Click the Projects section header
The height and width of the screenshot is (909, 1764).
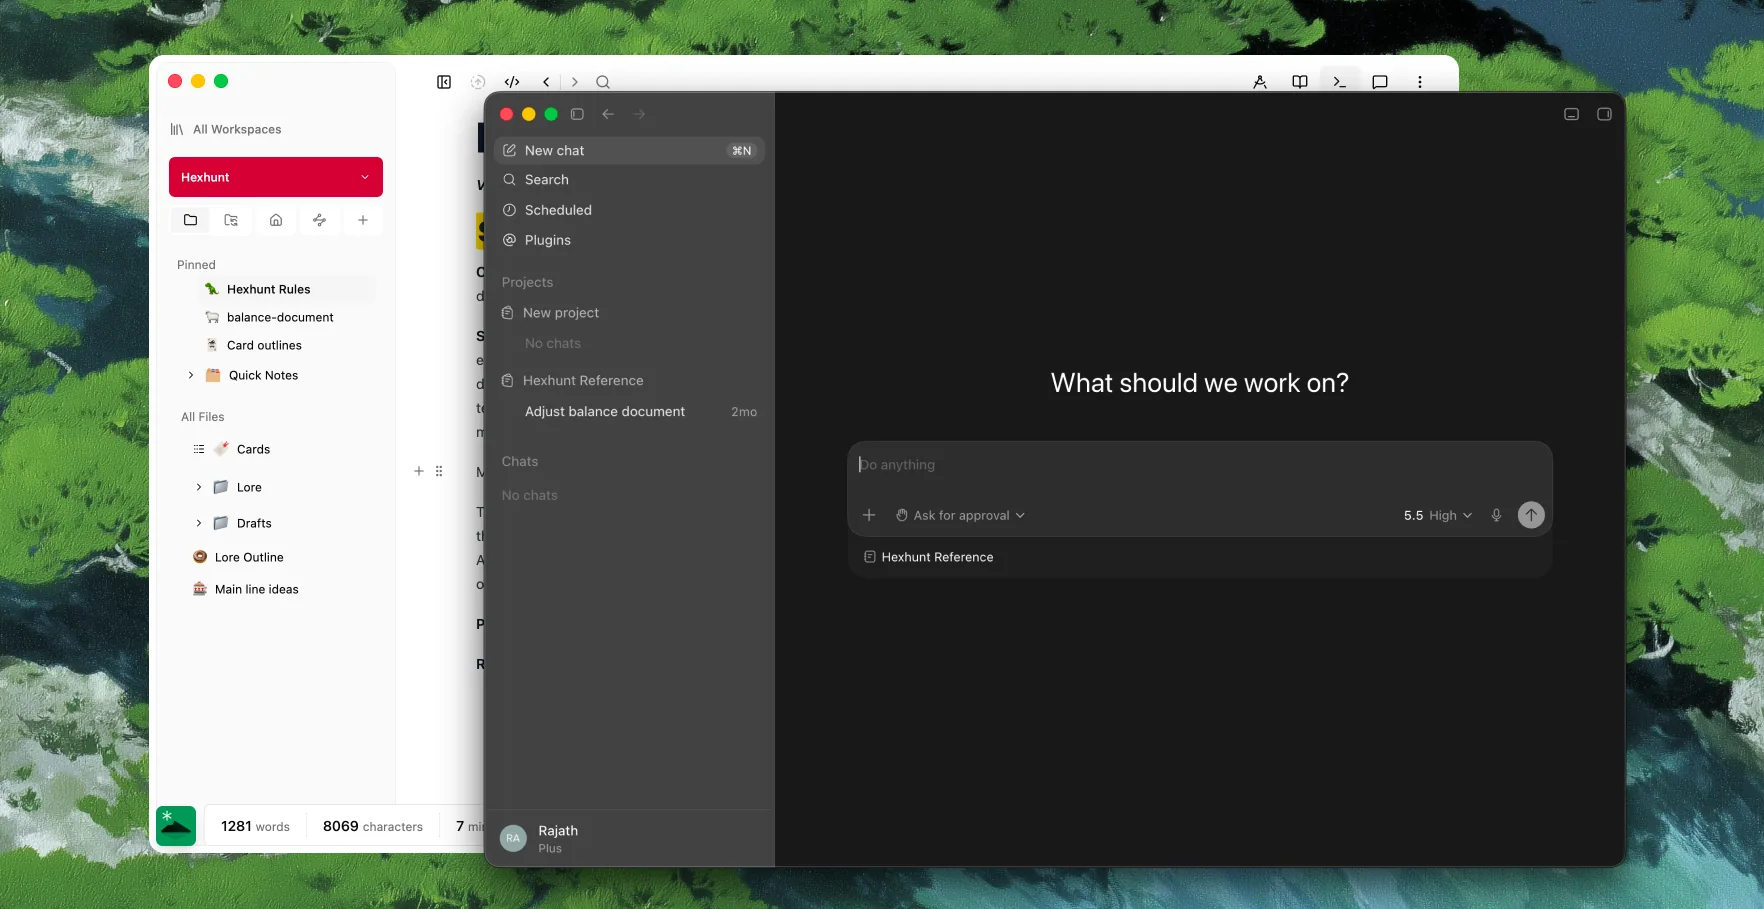pos(527,282)
